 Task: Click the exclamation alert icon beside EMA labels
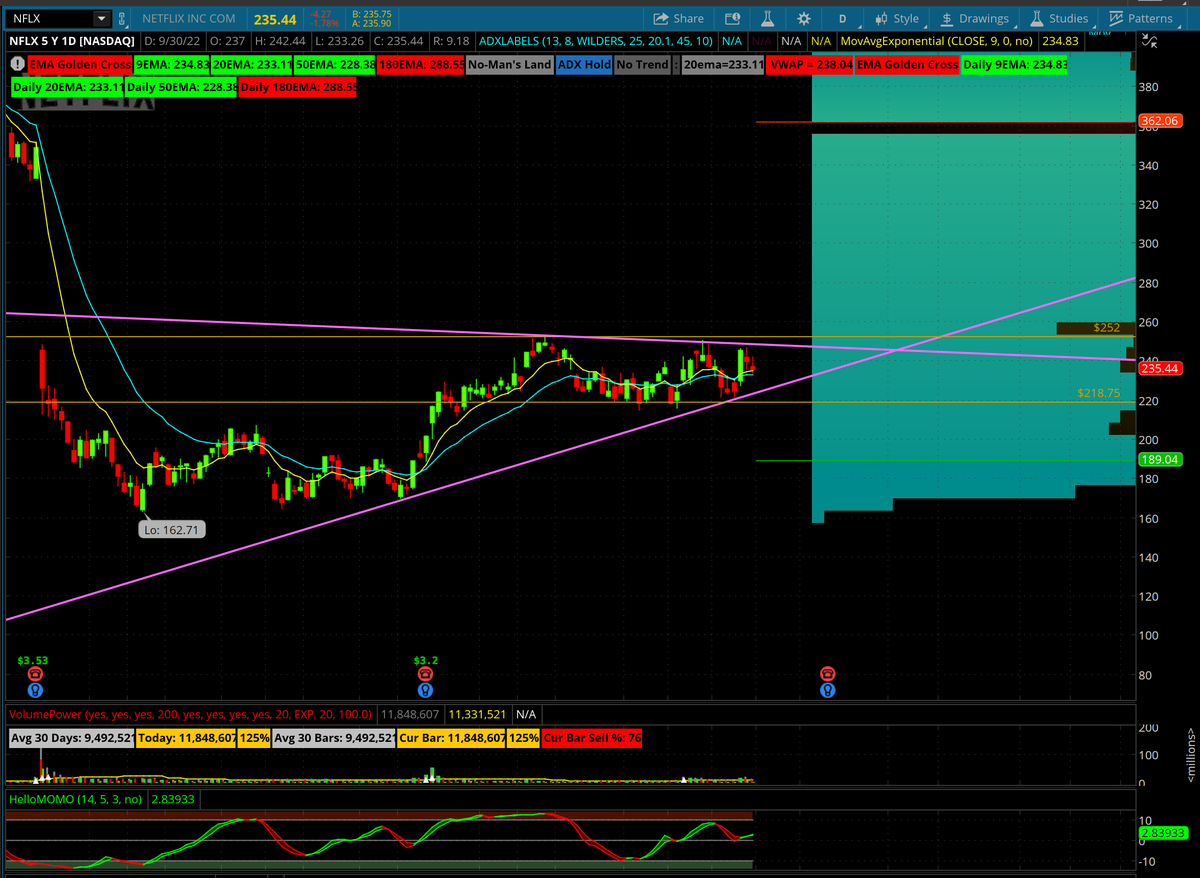[17, 64]
